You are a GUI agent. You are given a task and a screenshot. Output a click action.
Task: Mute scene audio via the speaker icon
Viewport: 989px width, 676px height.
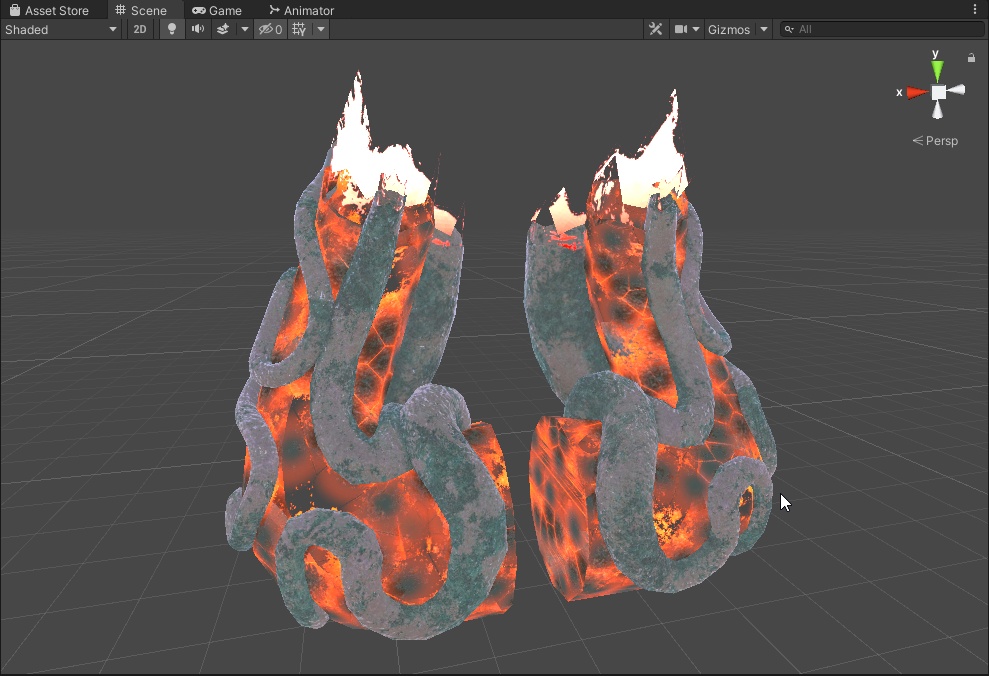(195, 29)
